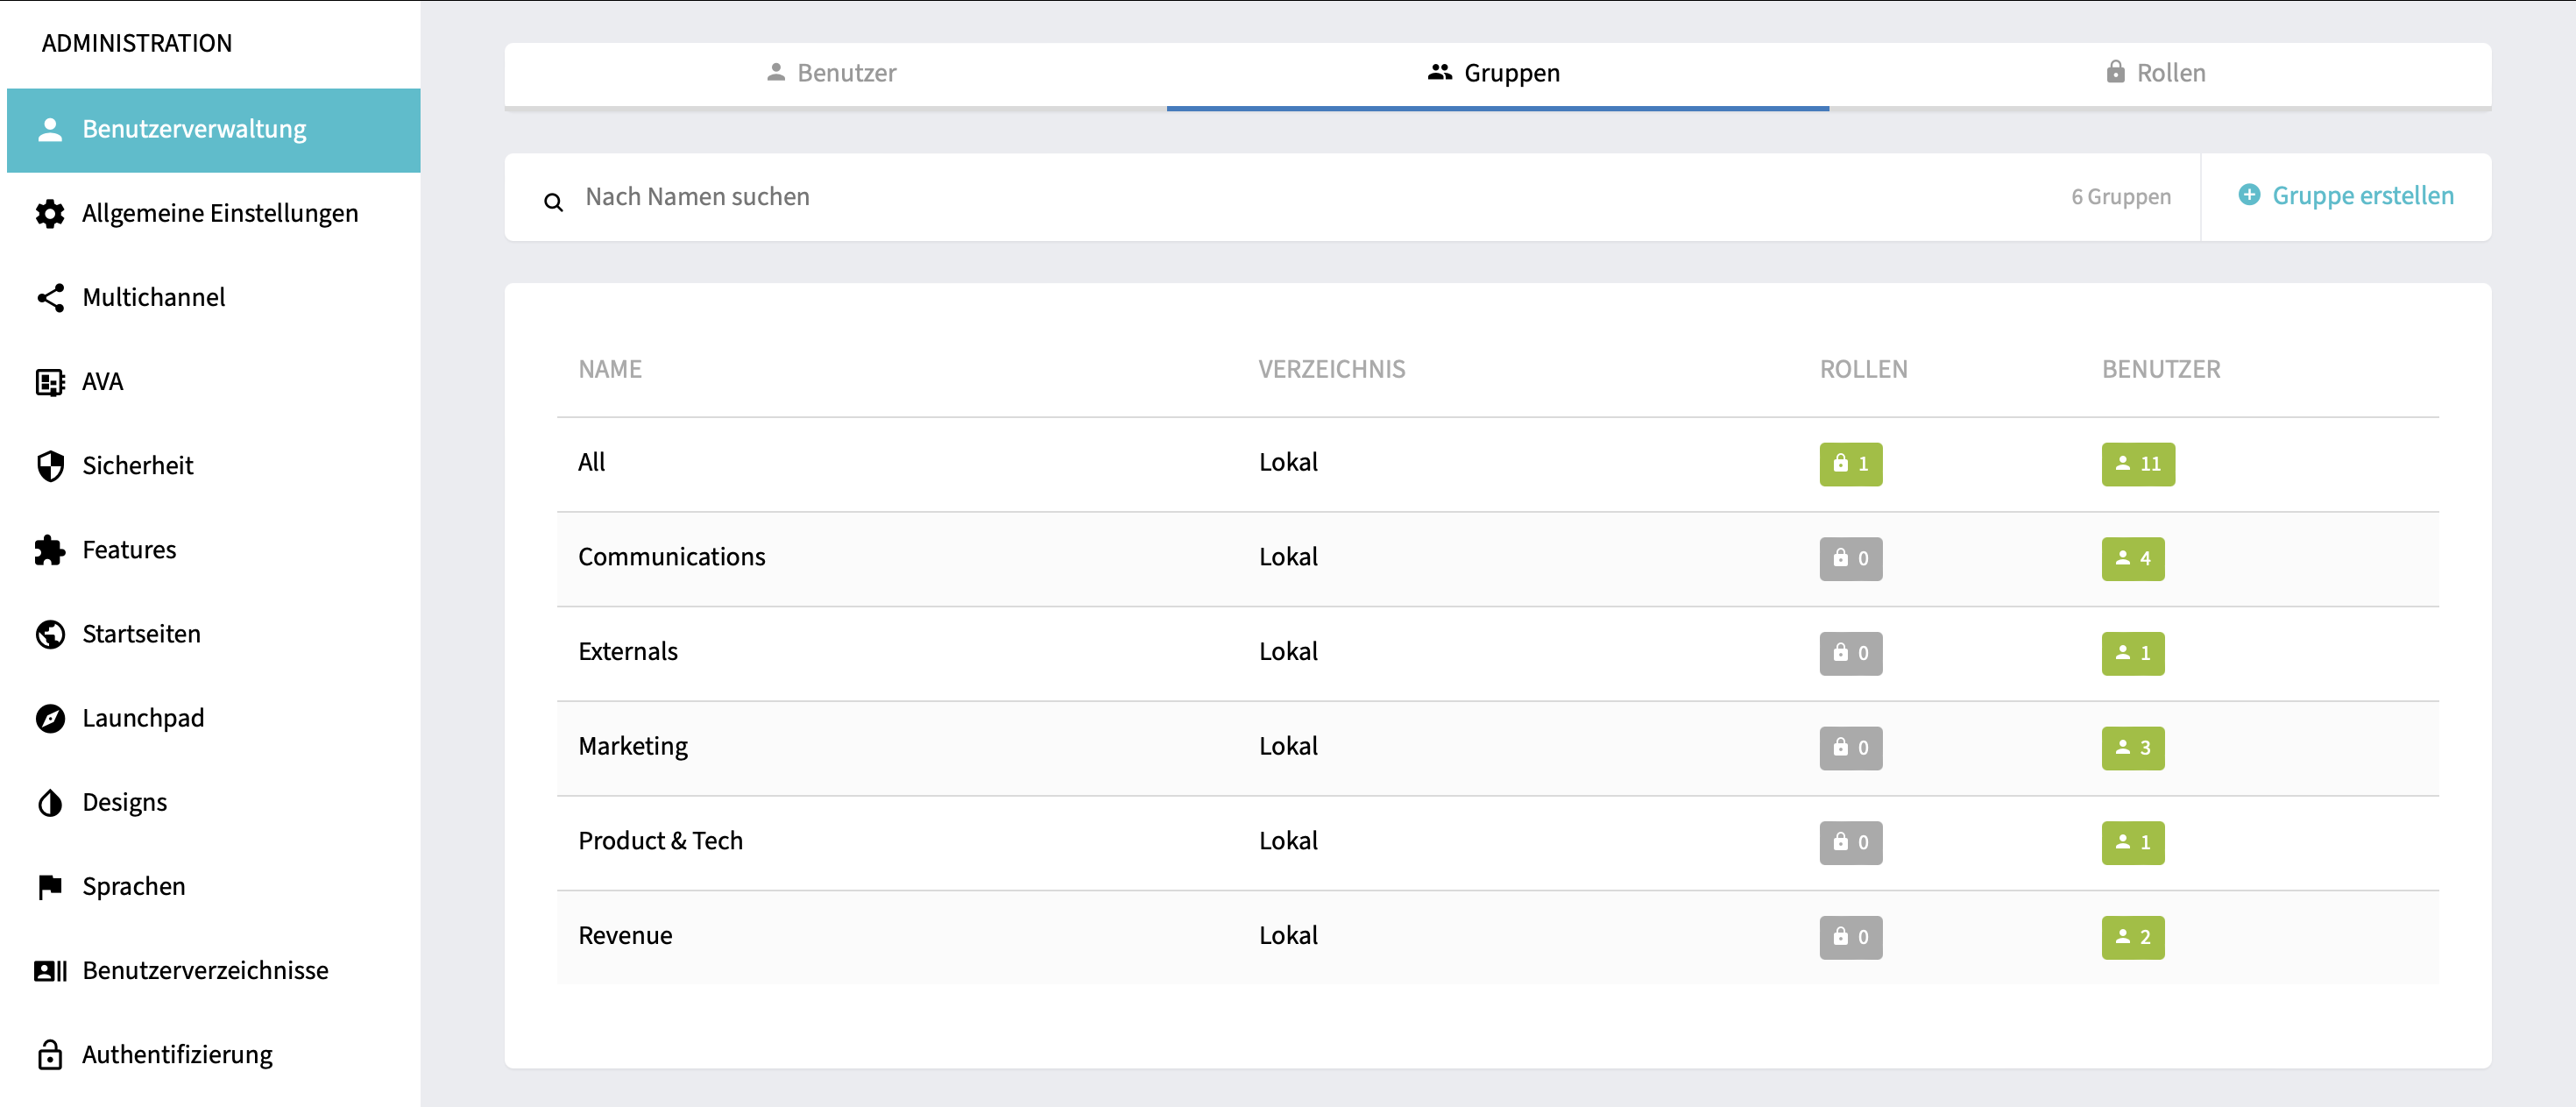
Task: Click Lokal in the Revenue row
Action: 1288,936
